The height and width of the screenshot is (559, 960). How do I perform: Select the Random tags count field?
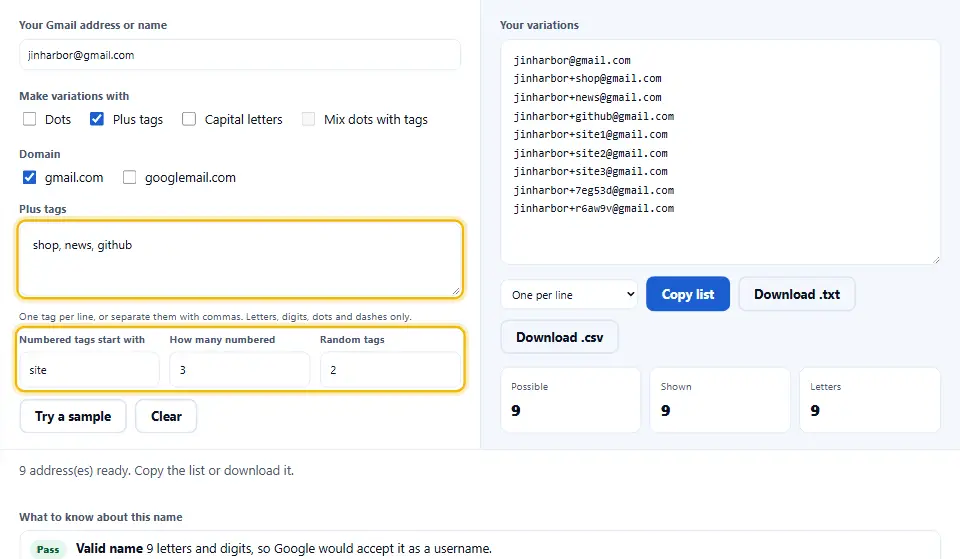(x=390, y=370)
